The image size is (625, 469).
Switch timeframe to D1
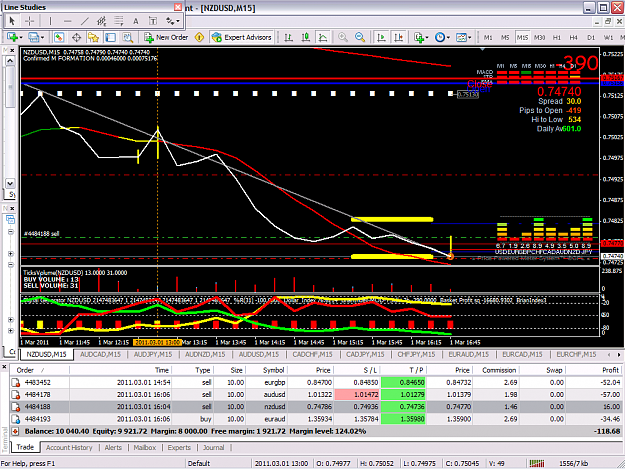pyautogui.click(x=591, y=37)
